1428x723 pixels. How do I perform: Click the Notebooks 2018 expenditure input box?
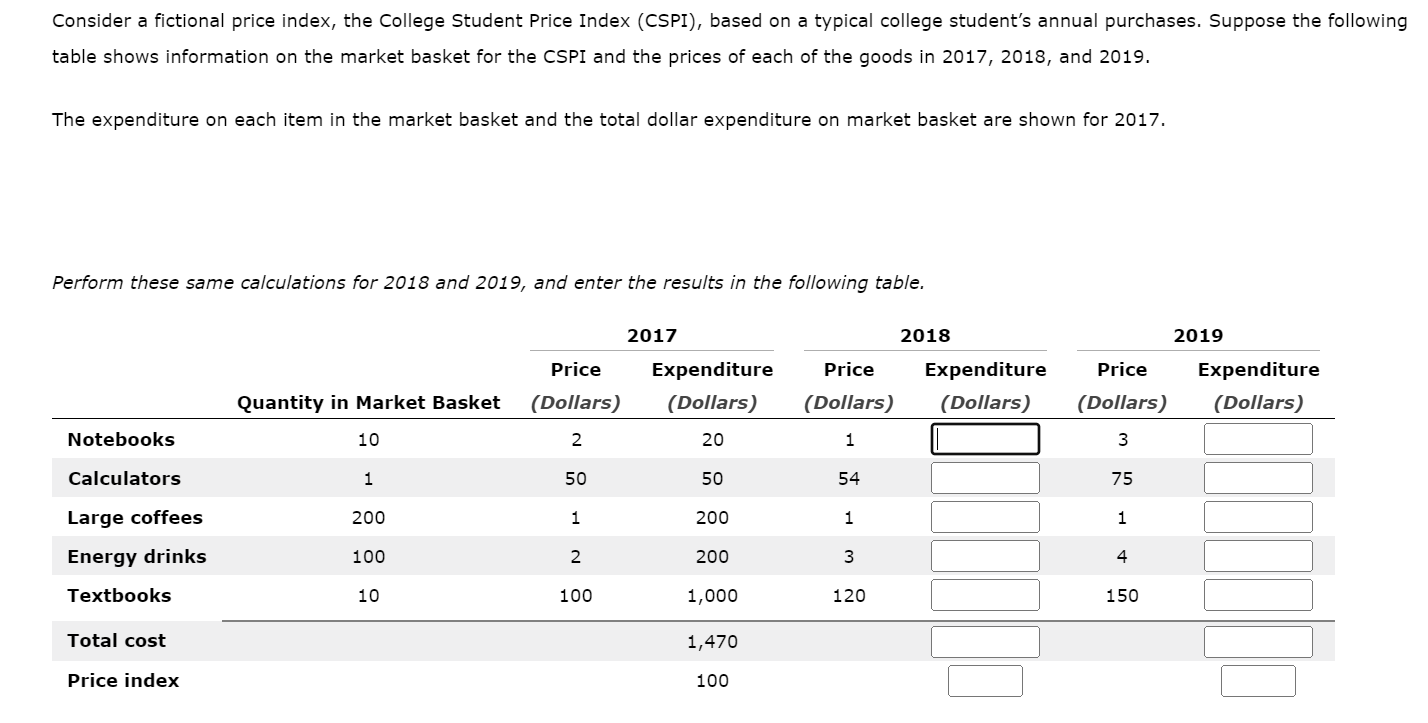pyautogui.click(x=985, y=438)
